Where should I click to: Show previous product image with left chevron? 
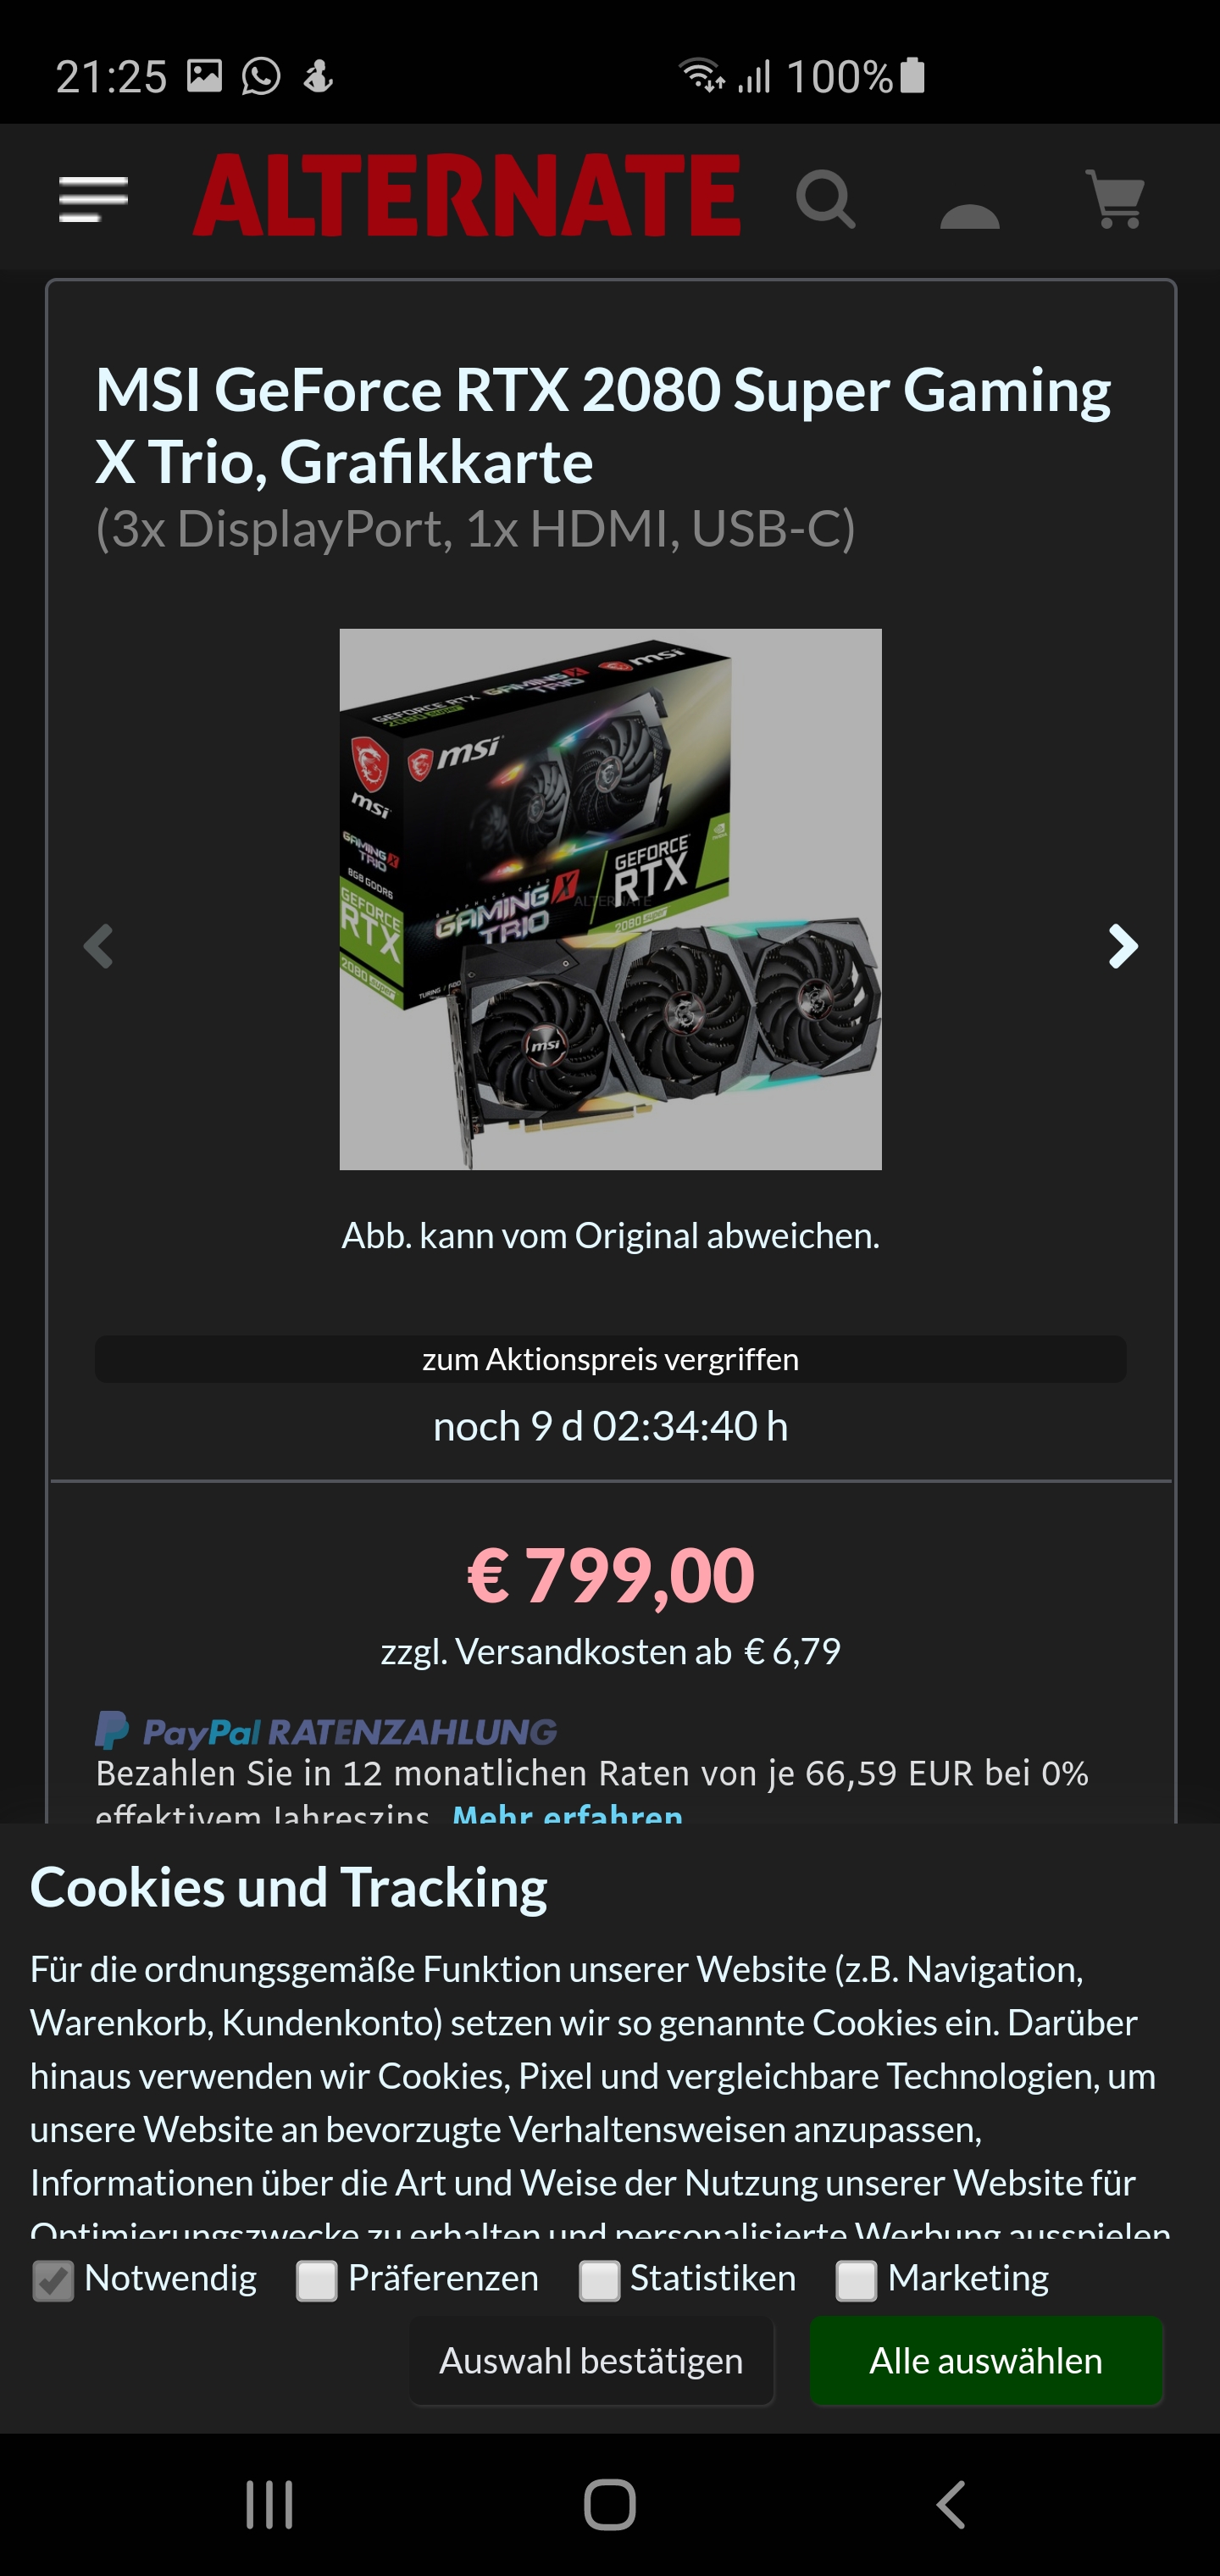(98, 946)
